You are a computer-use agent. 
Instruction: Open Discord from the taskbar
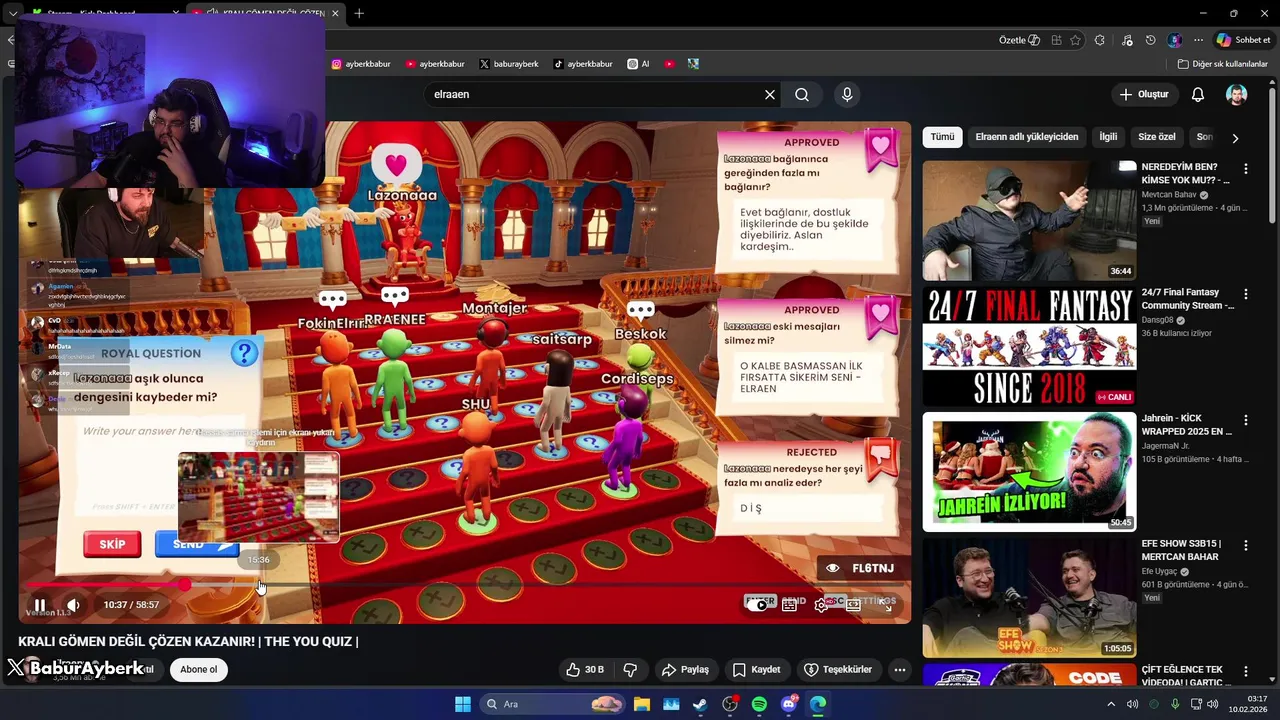(789, 704)
